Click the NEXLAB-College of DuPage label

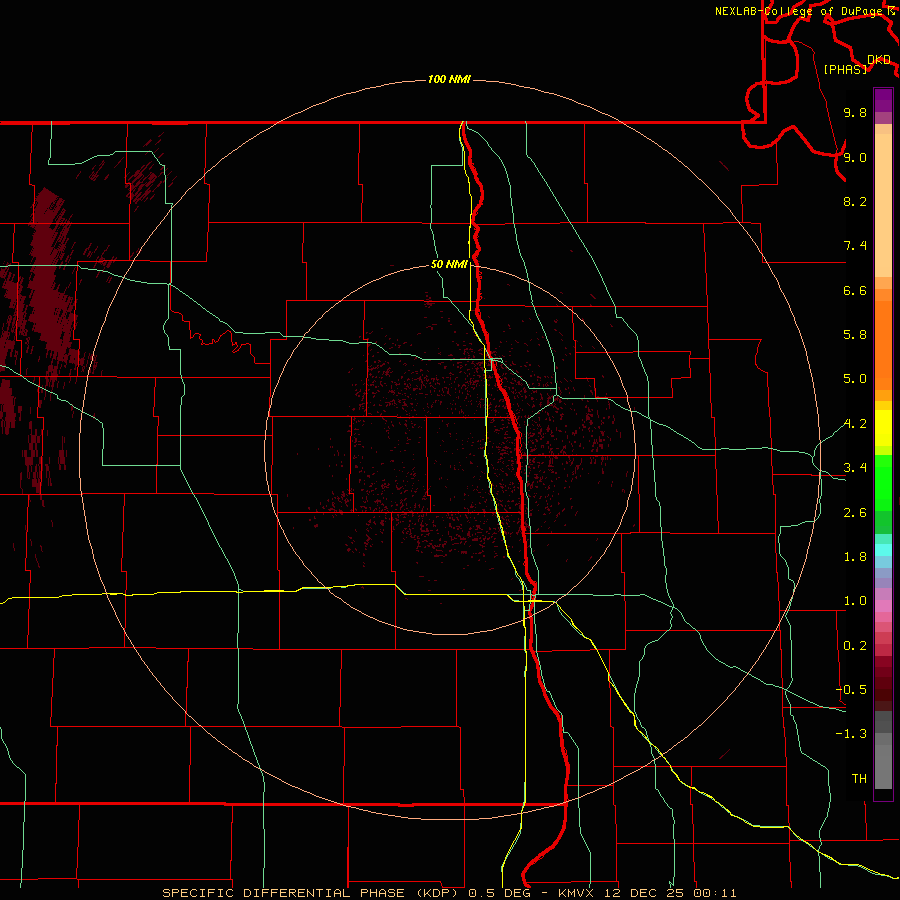[x=799, y=11]
